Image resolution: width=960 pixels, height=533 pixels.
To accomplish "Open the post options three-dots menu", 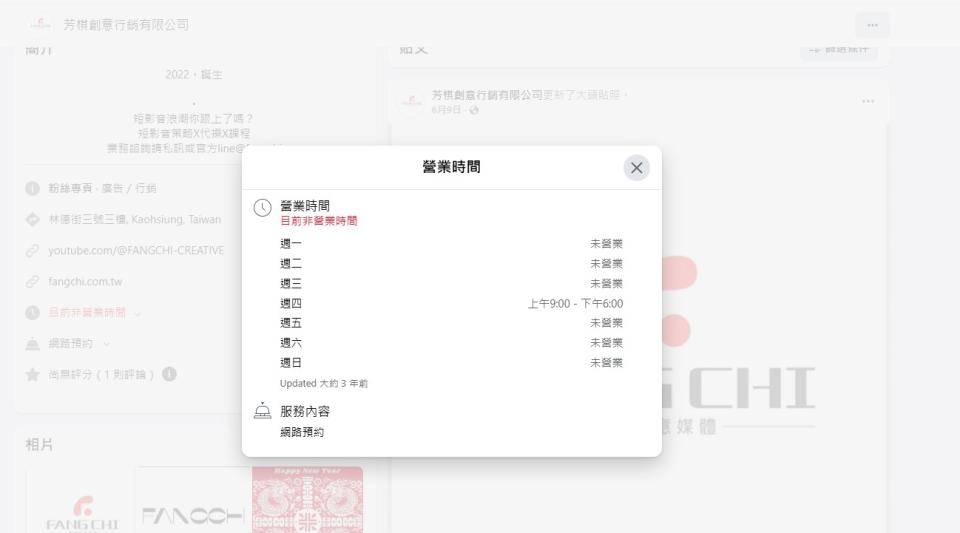I will click(867, 101).
